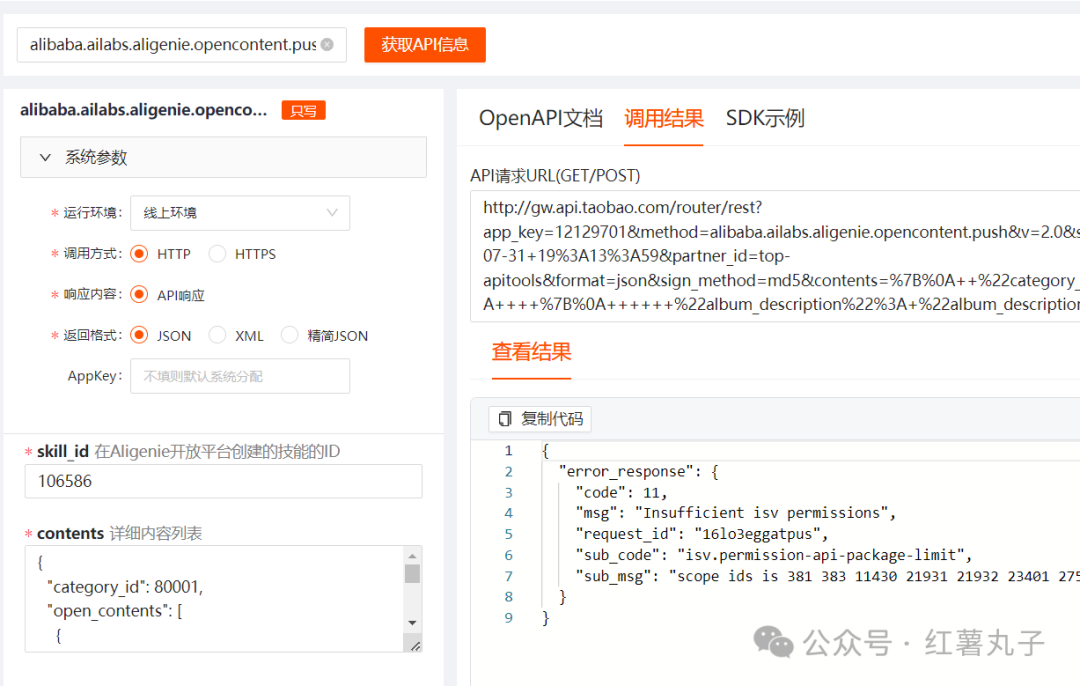Click the "code": 11 line

[621, 492]
